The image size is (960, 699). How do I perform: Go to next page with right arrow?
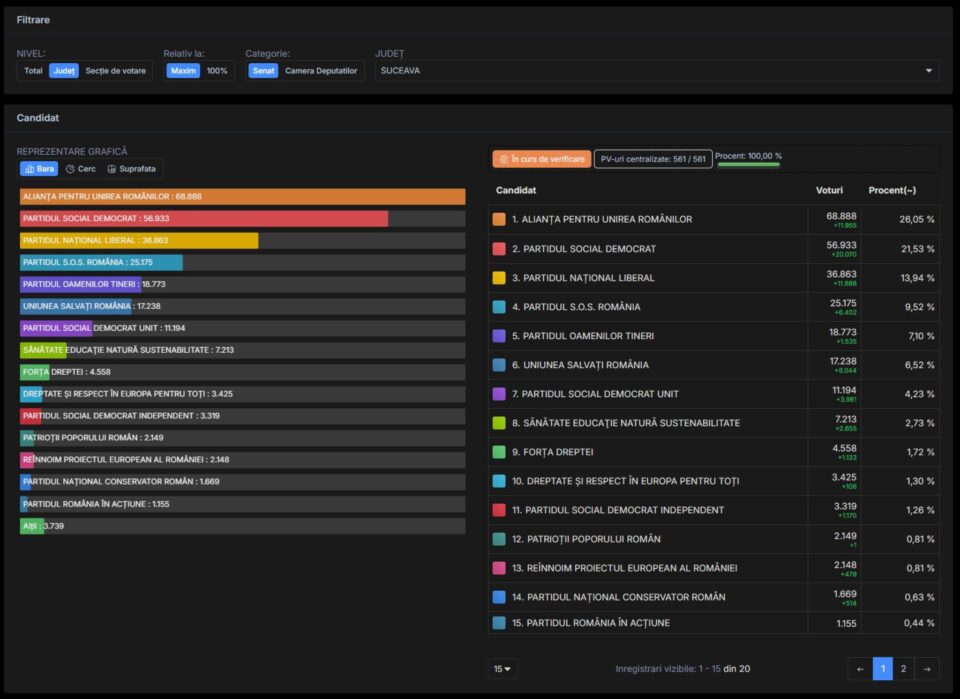tap(927, 669)
